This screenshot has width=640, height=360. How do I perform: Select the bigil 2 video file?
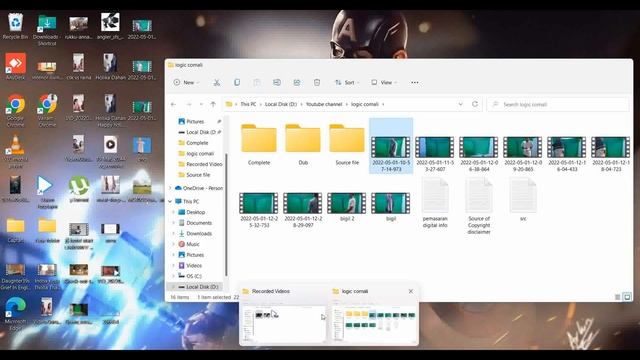pos(347,207)
